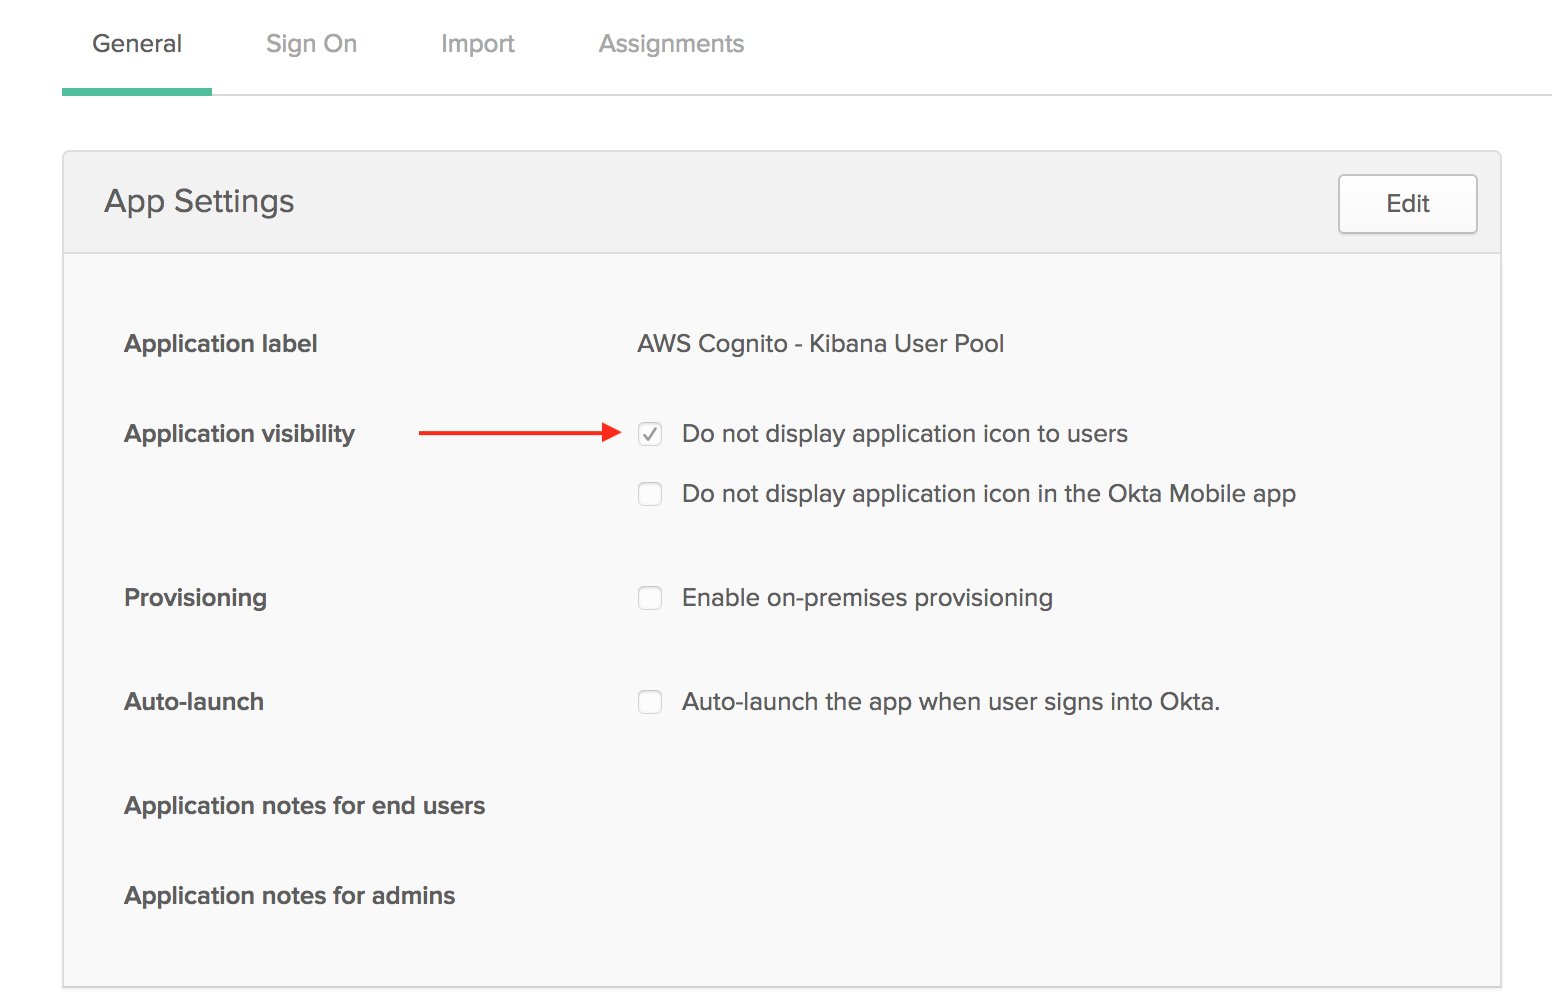Check hide icon in Okta Mobile app
This screenshot has height=1006, width=1552.
click(650, 494)
